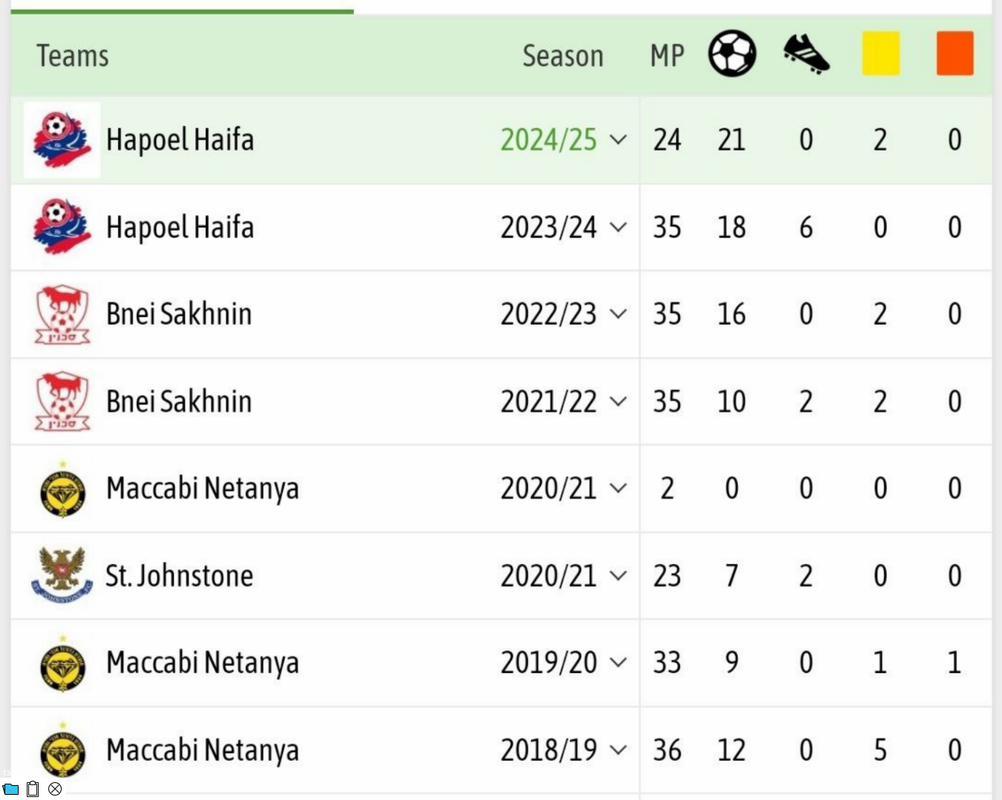This screenshot has height=800, width=1002.
Task: Click the assists boot column icon
Action: tap(806, 54)
